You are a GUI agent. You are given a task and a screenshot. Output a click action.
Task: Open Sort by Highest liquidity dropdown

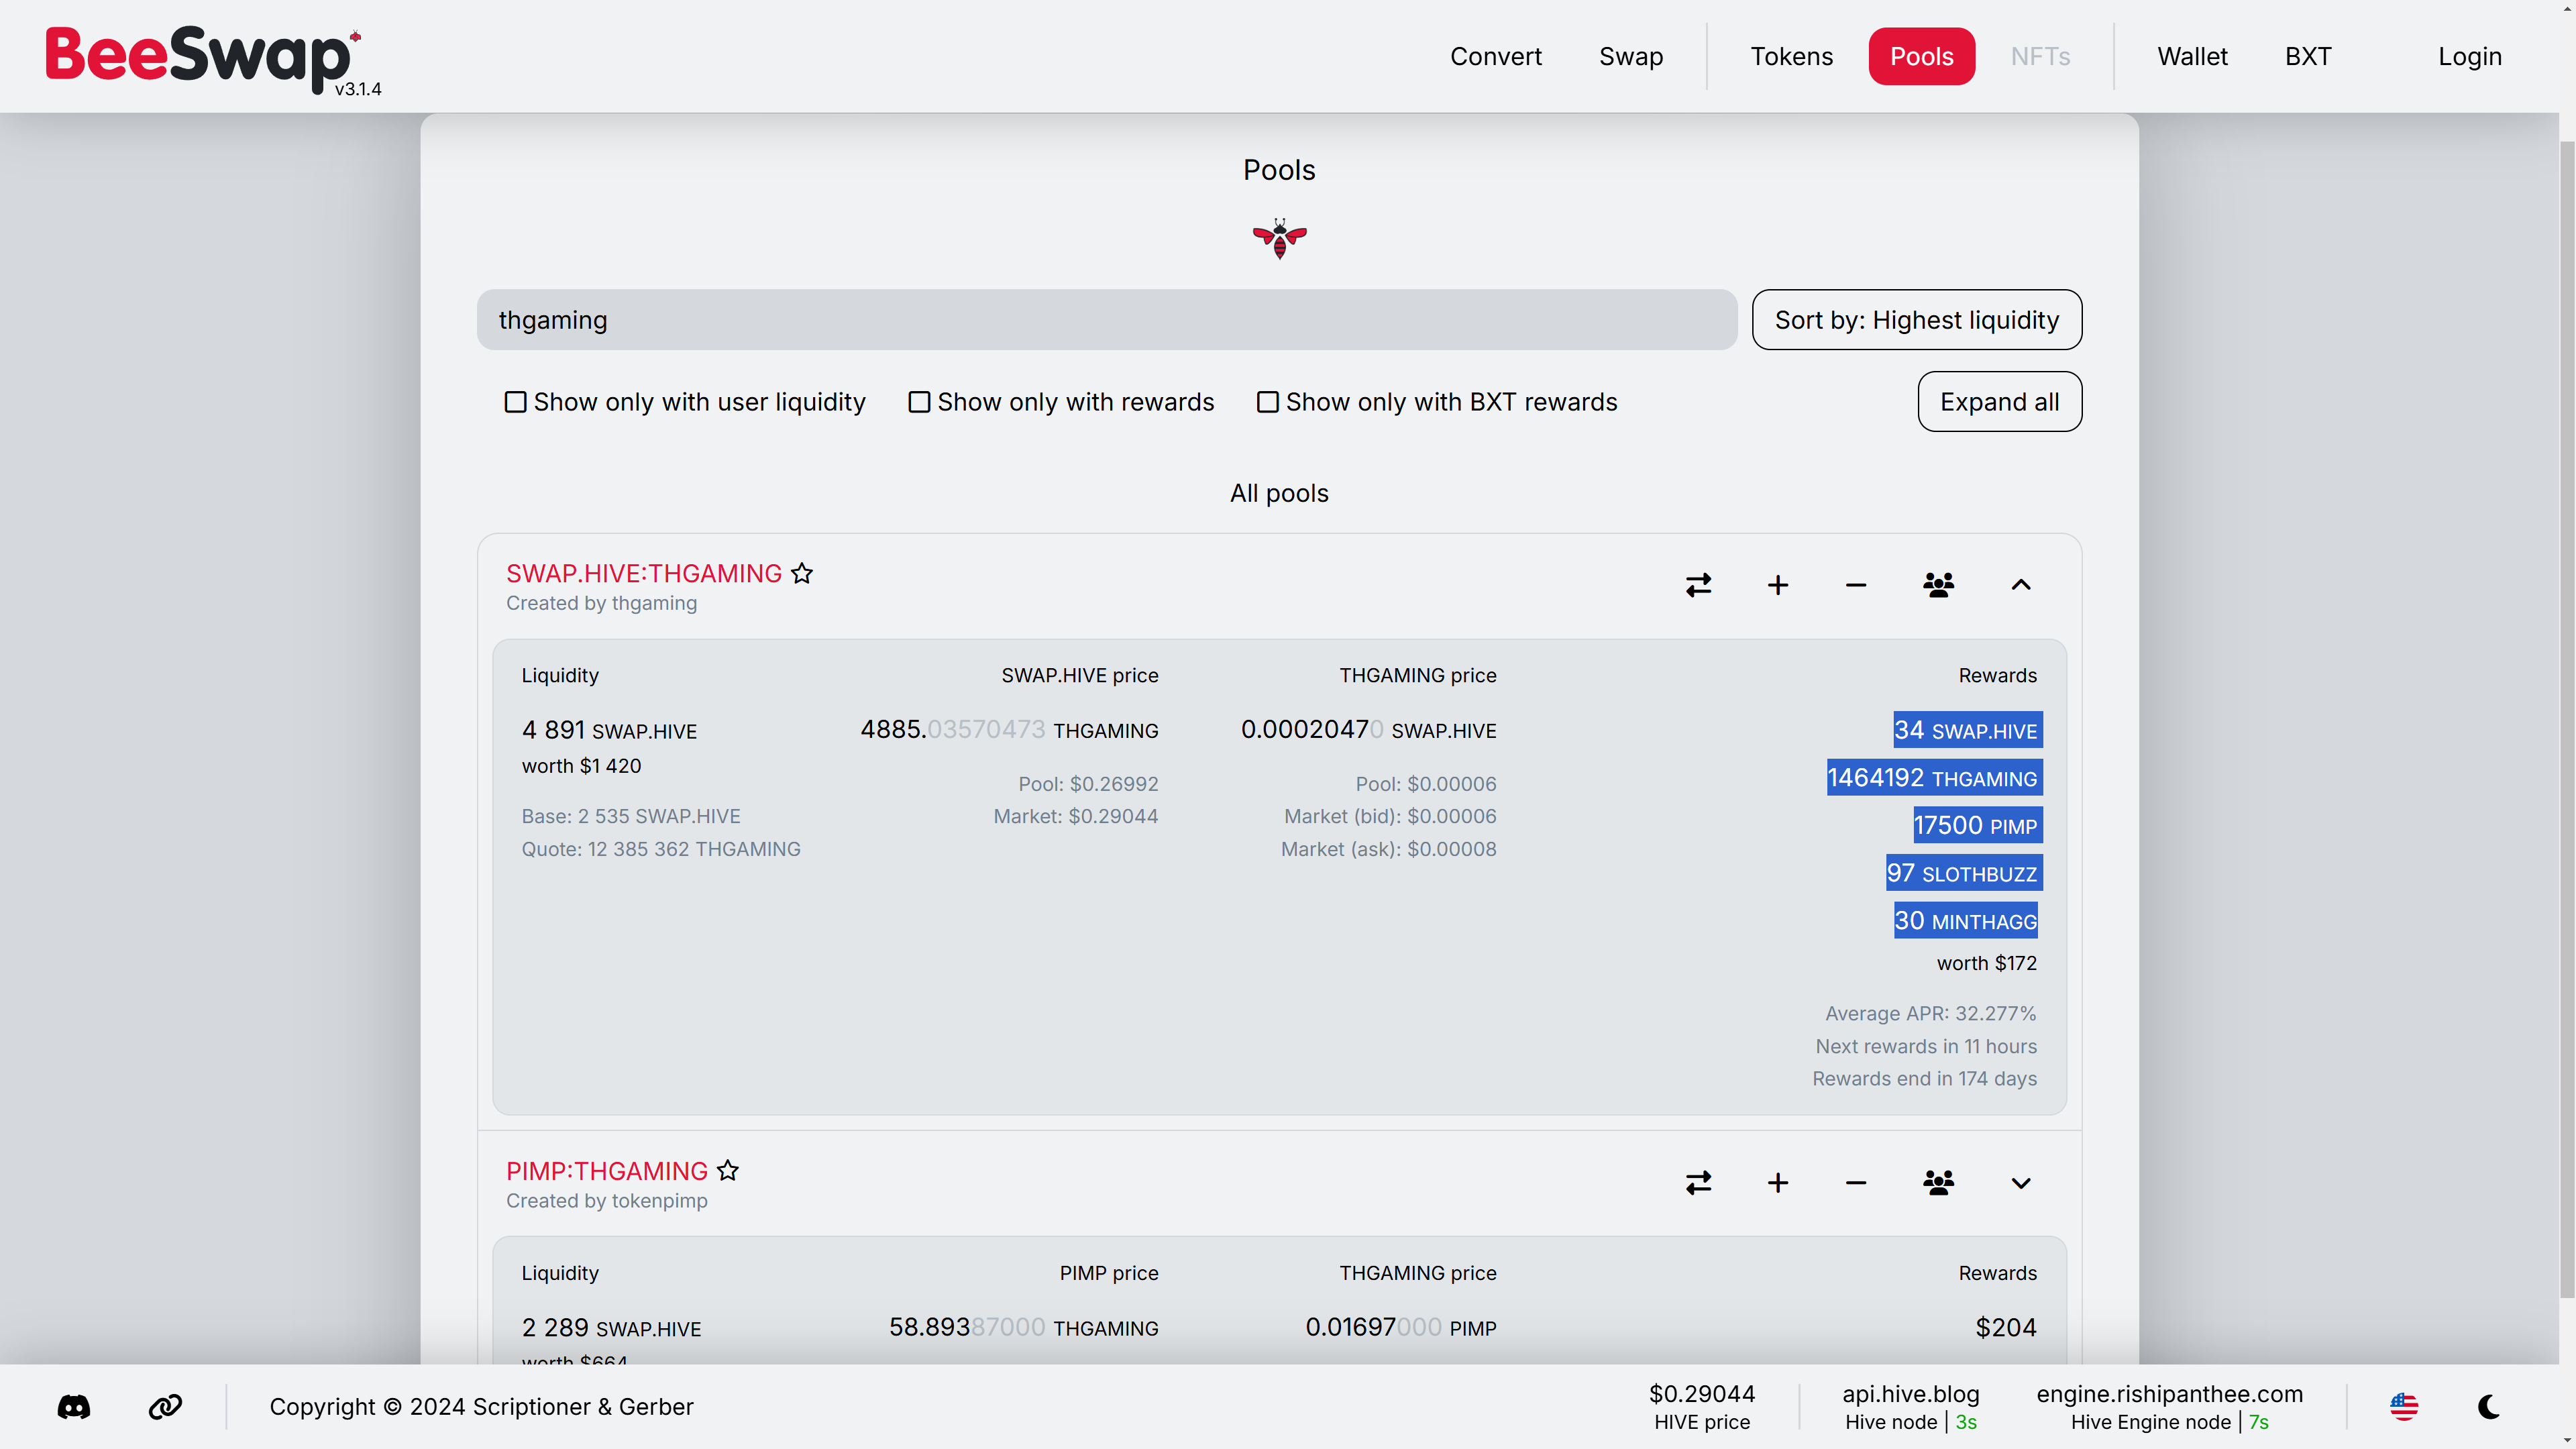click(x=1917, y=320)
